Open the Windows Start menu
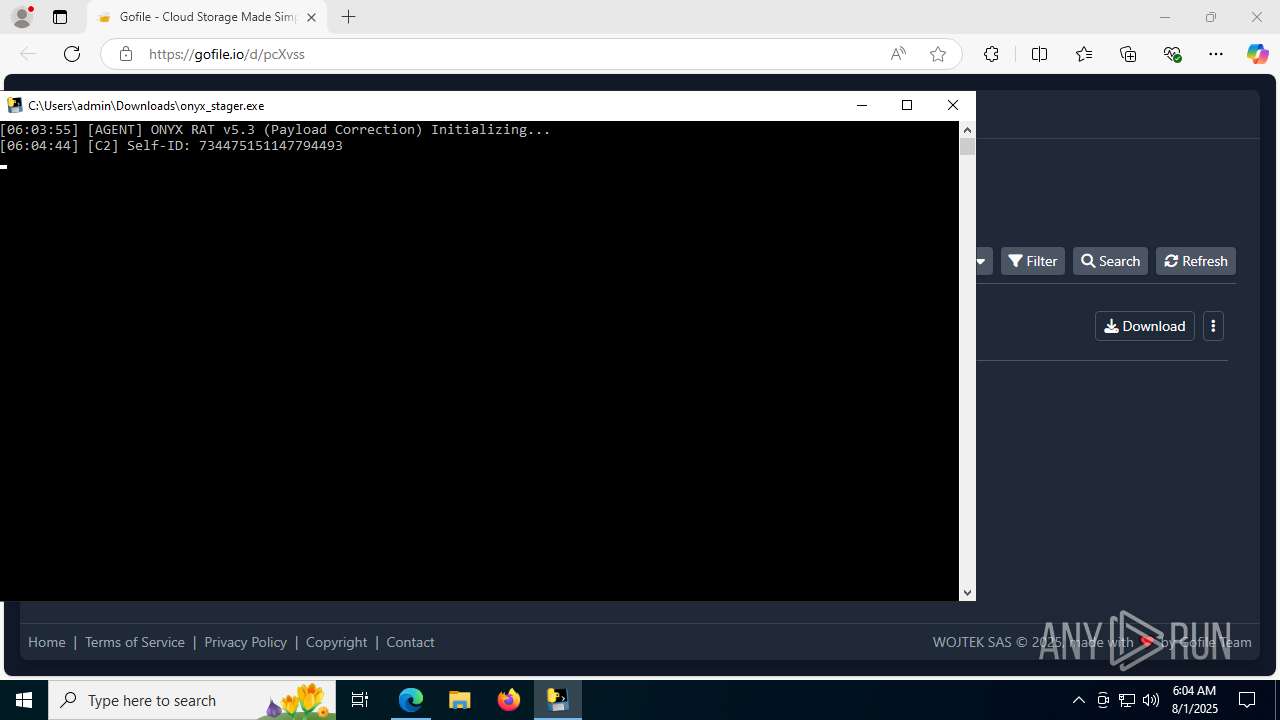The width and height of the screenshot is (1280, 720). 24,700
